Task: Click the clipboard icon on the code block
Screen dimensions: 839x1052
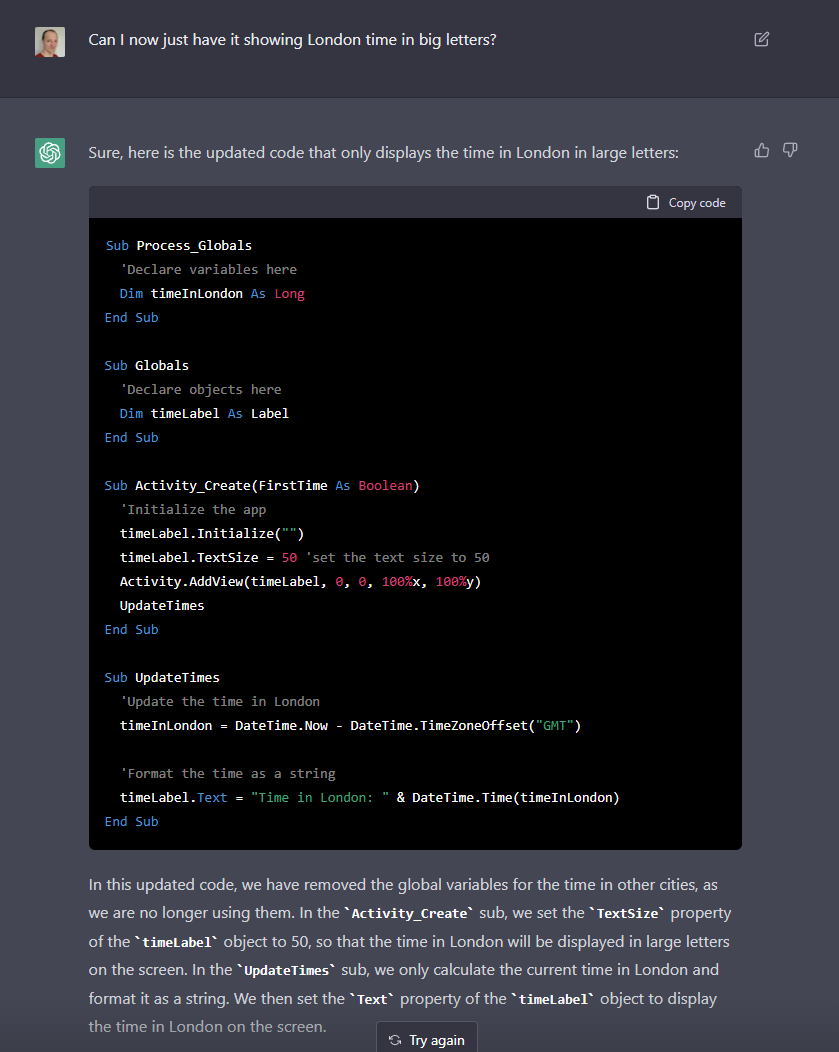Action: (653, 202)
